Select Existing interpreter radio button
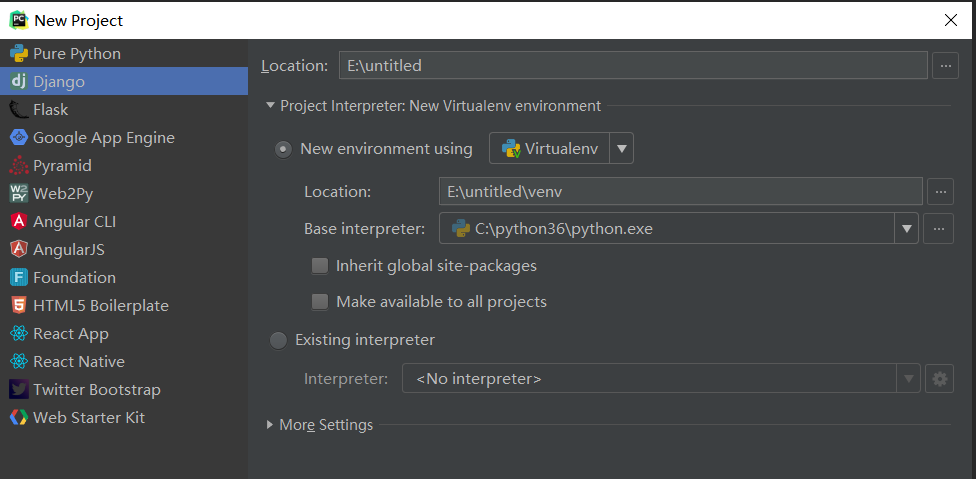The height and width of the screenshot is (479, 976). [278, 340]
